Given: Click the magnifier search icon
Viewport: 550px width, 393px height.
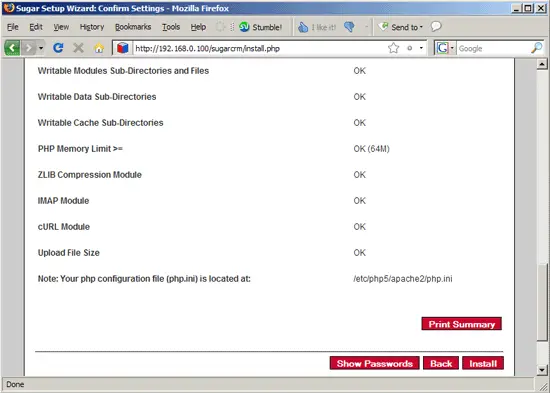Looking at the screenshot, I should [x=537, y=48].
